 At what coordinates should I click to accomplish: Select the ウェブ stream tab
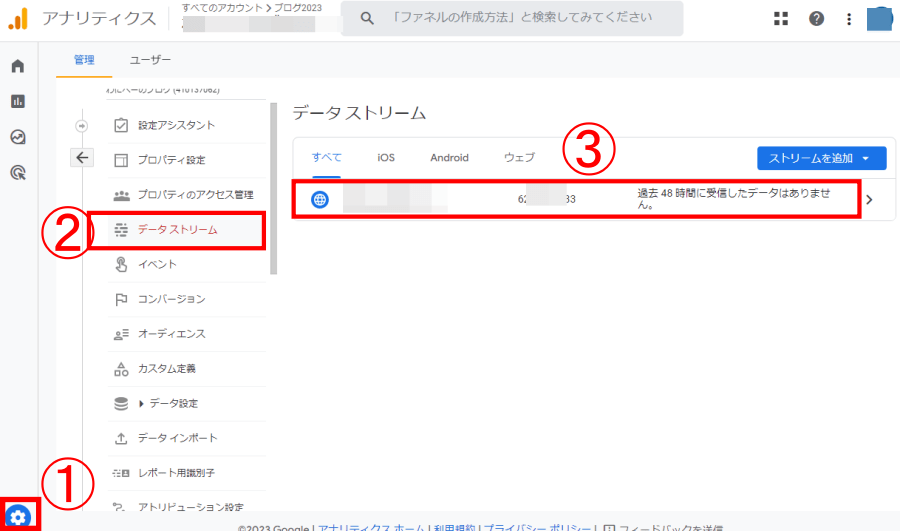(519, 157)
